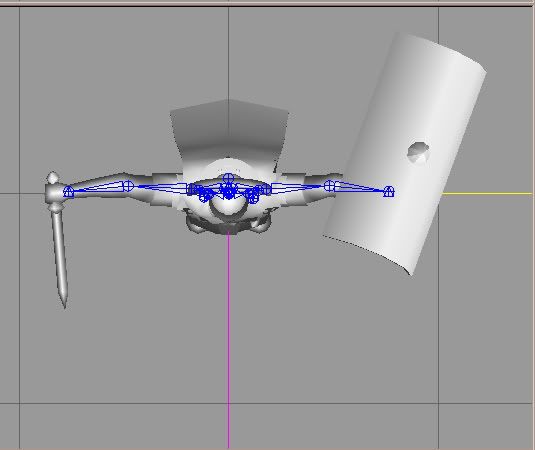Pick the elbow joint on the shield arm

coord(329,186)
